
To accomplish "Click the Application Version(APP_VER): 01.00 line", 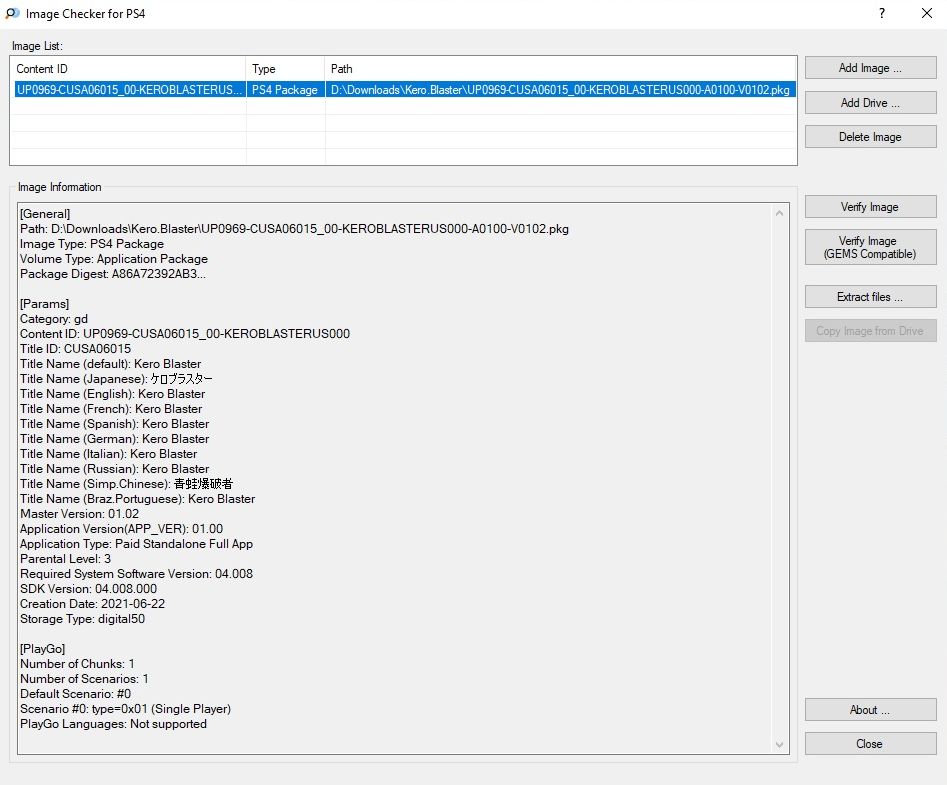I will point(121,529).
